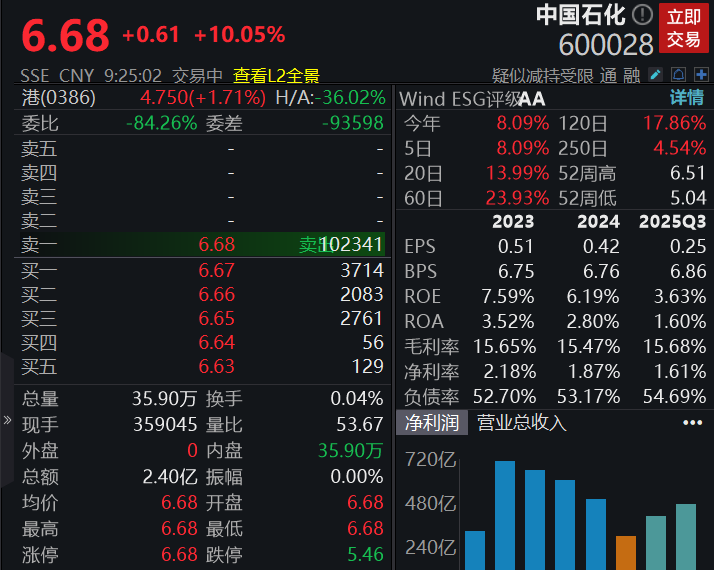Viewport: 714px width, 570px height.
Task: Switch to 营业总收入 tab
Action: pos(521,422)
